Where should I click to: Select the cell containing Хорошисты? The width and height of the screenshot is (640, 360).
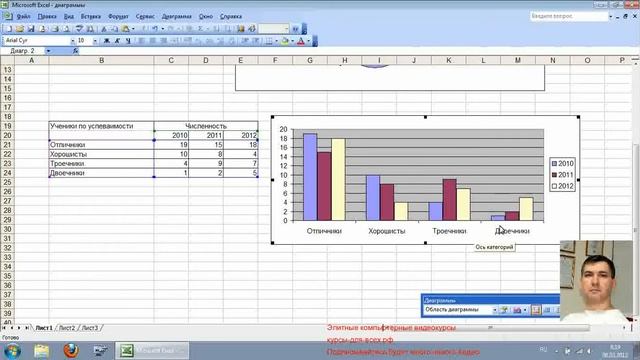click(x=101, y=154)
